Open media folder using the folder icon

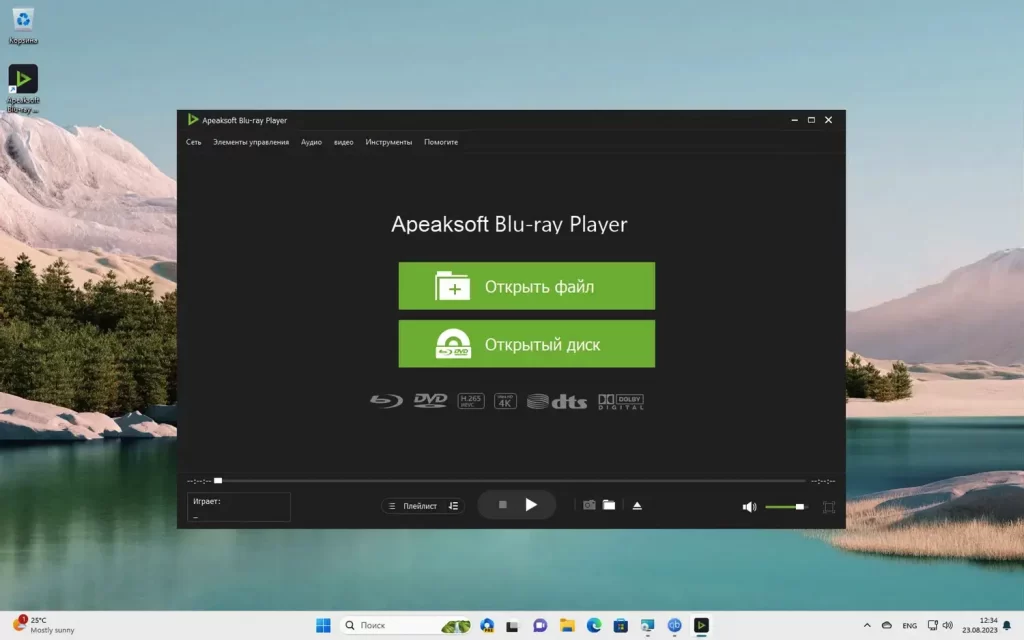click(x=610, y=505)
